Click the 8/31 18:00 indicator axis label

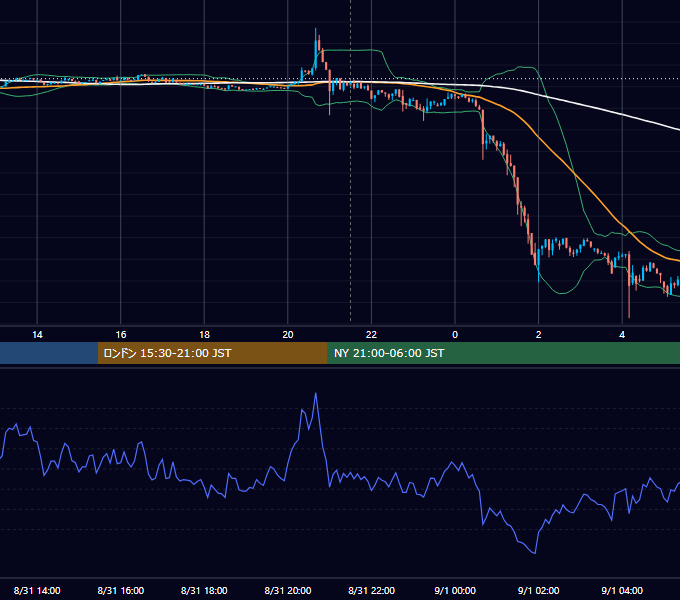point(204,590)
